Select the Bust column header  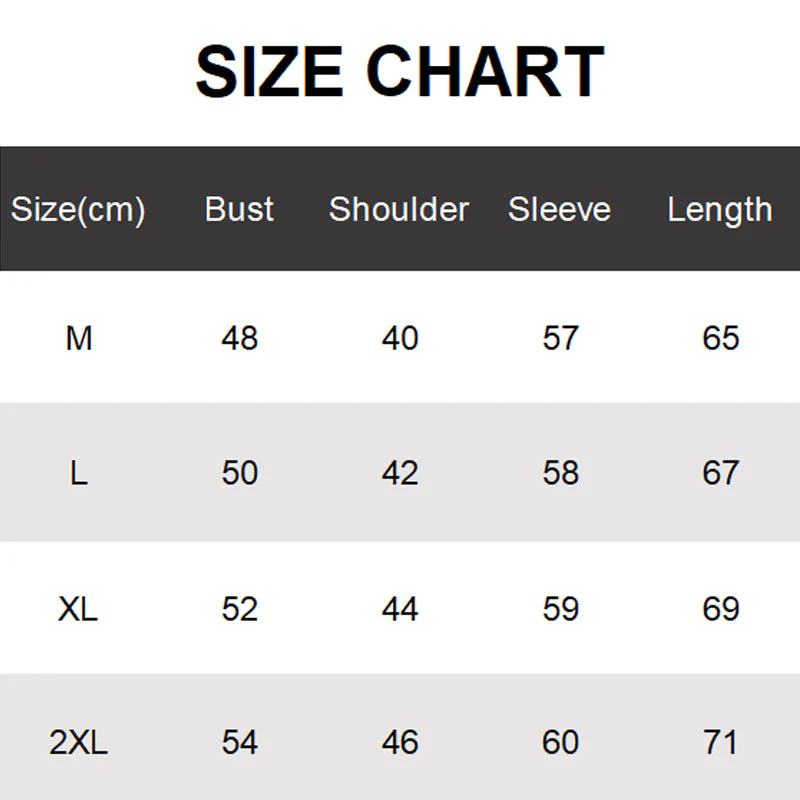pyautogui.click(x=239, y=209)
